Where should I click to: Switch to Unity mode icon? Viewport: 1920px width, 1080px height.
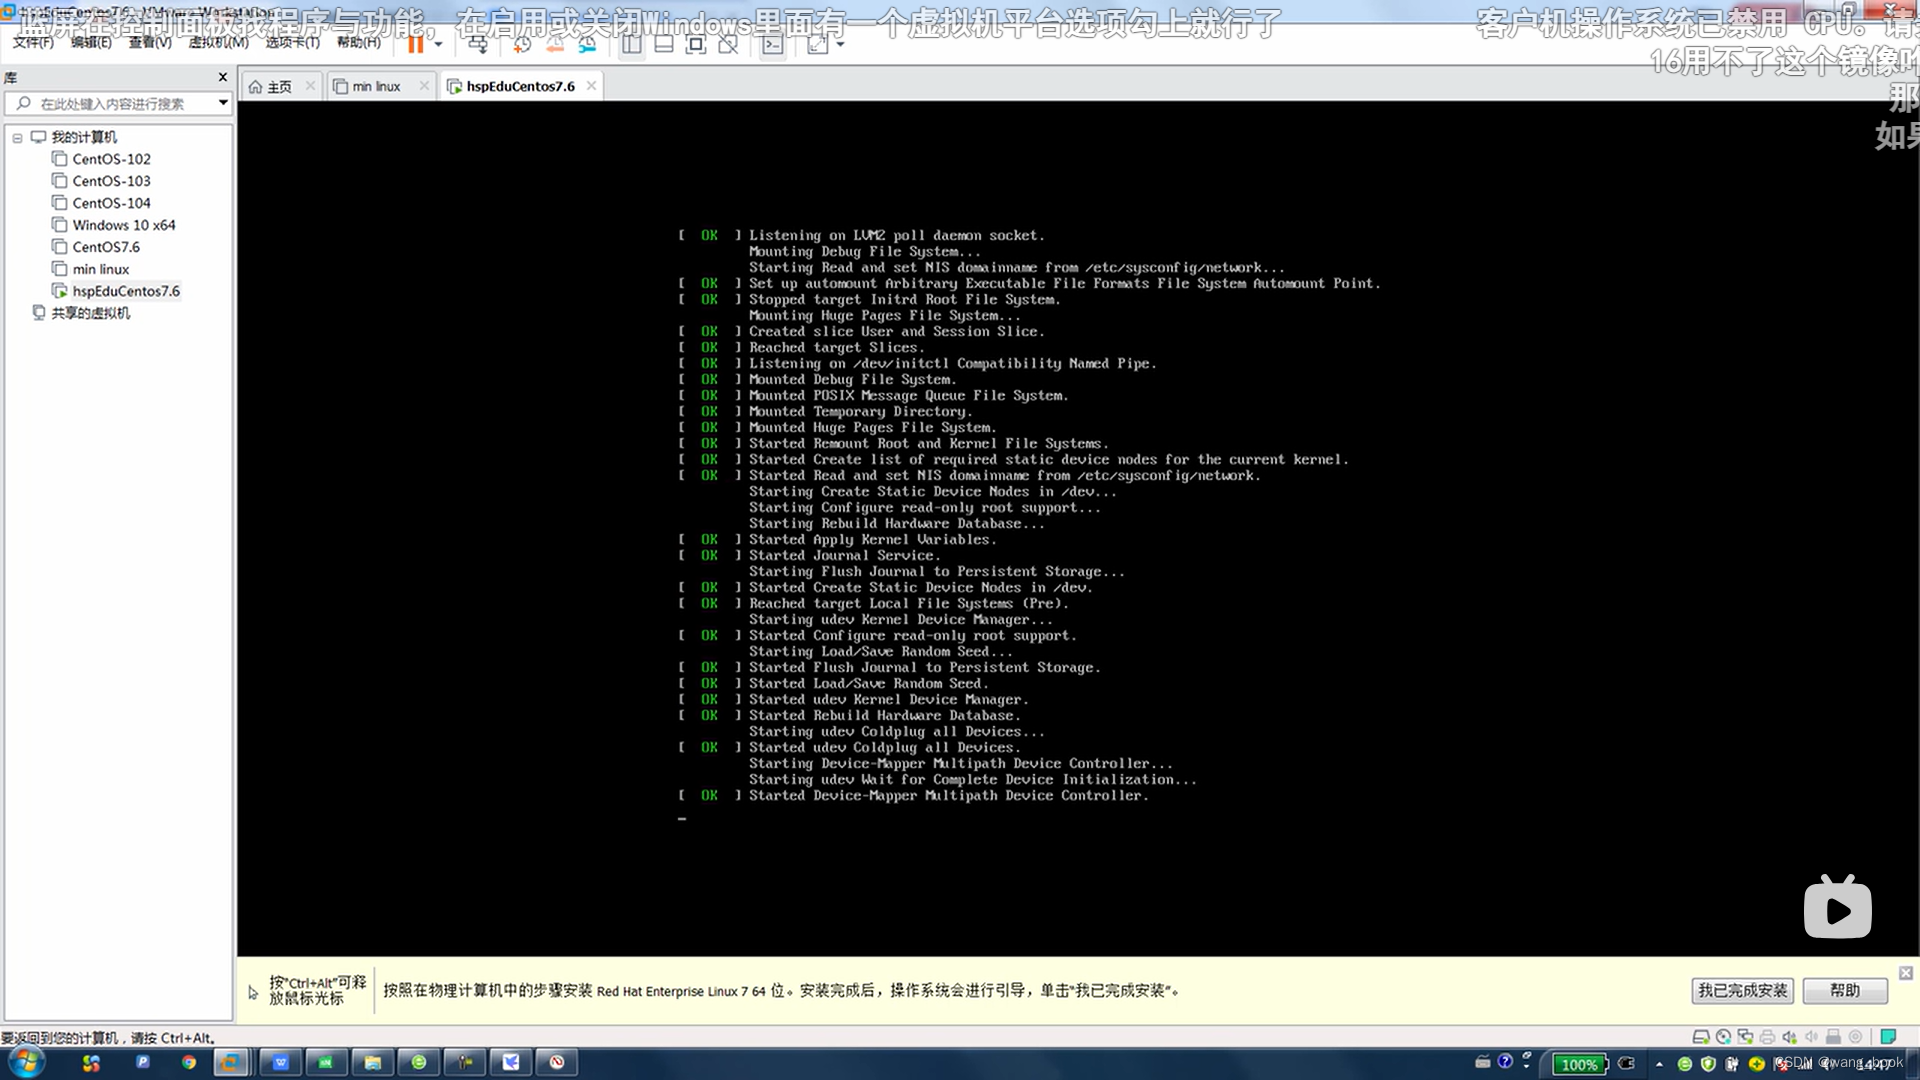click(728, 44)
